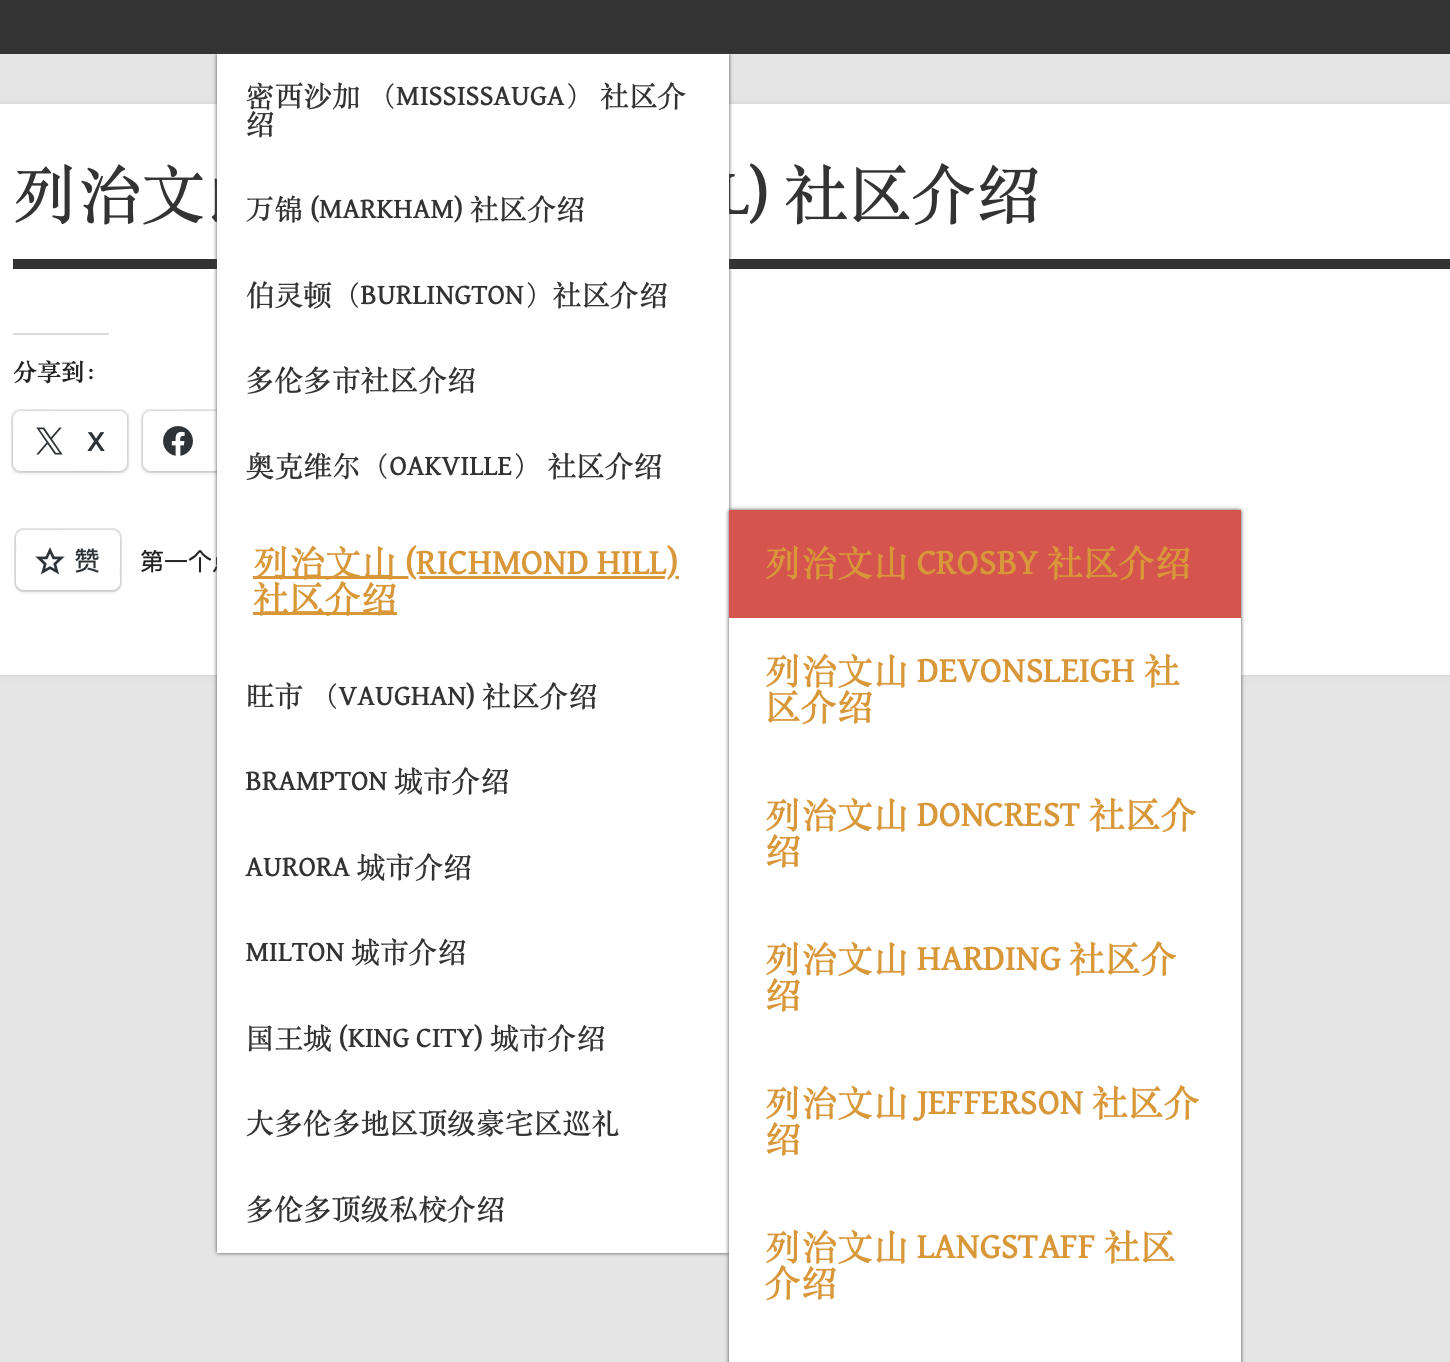Open Richmond Hill Devonsleigh community link
The image size is (1450, 1362).
pyautogui.click(x=972, y=689)
